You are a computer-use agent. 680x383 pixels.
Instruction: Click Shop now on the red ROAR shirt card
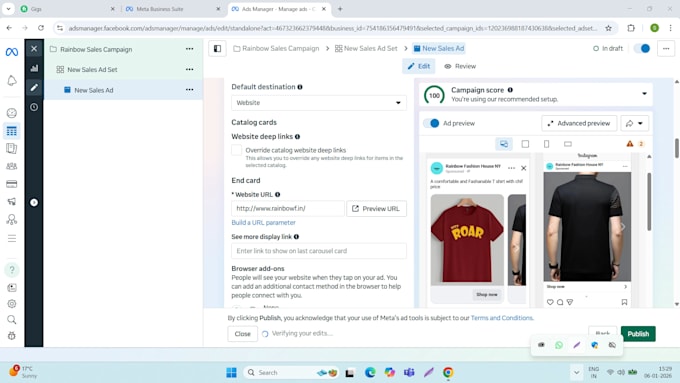[487, 295]
